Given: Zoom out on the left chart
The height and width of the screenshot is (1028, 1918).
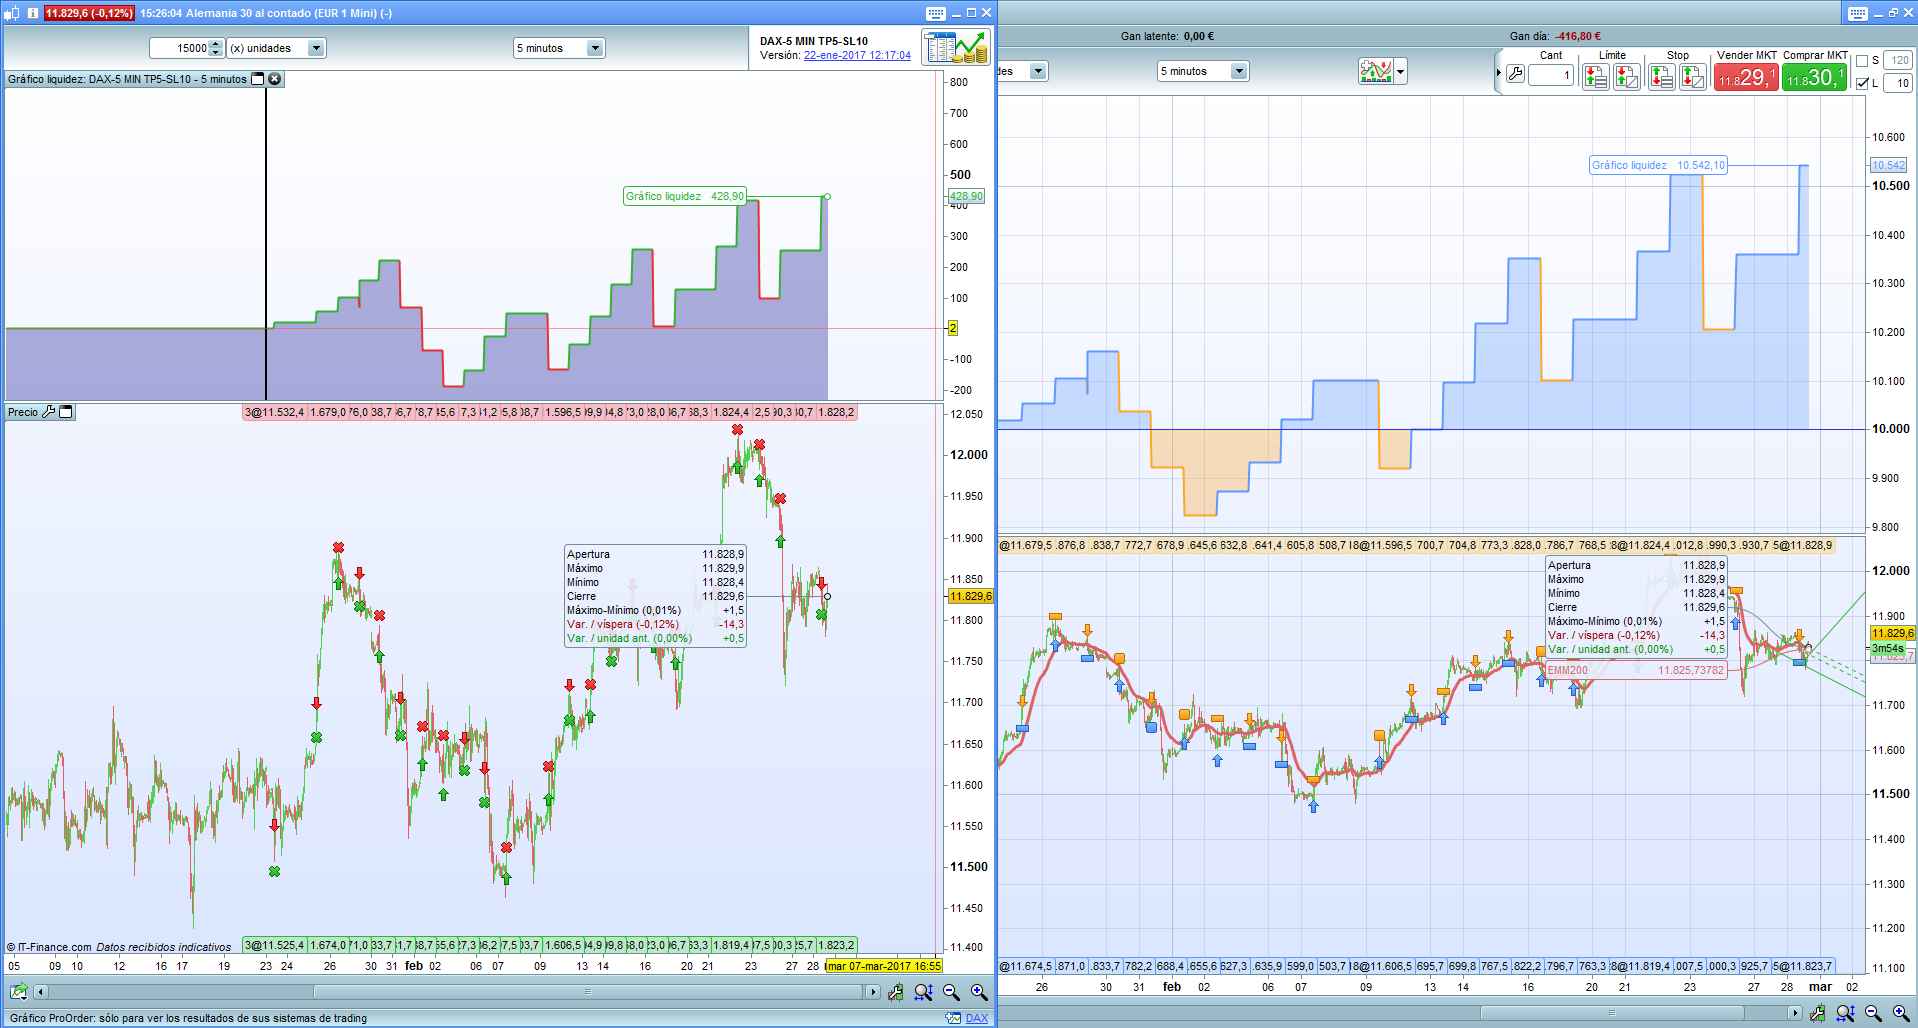Looking at the screenshot, I should (x=951, y=992).
